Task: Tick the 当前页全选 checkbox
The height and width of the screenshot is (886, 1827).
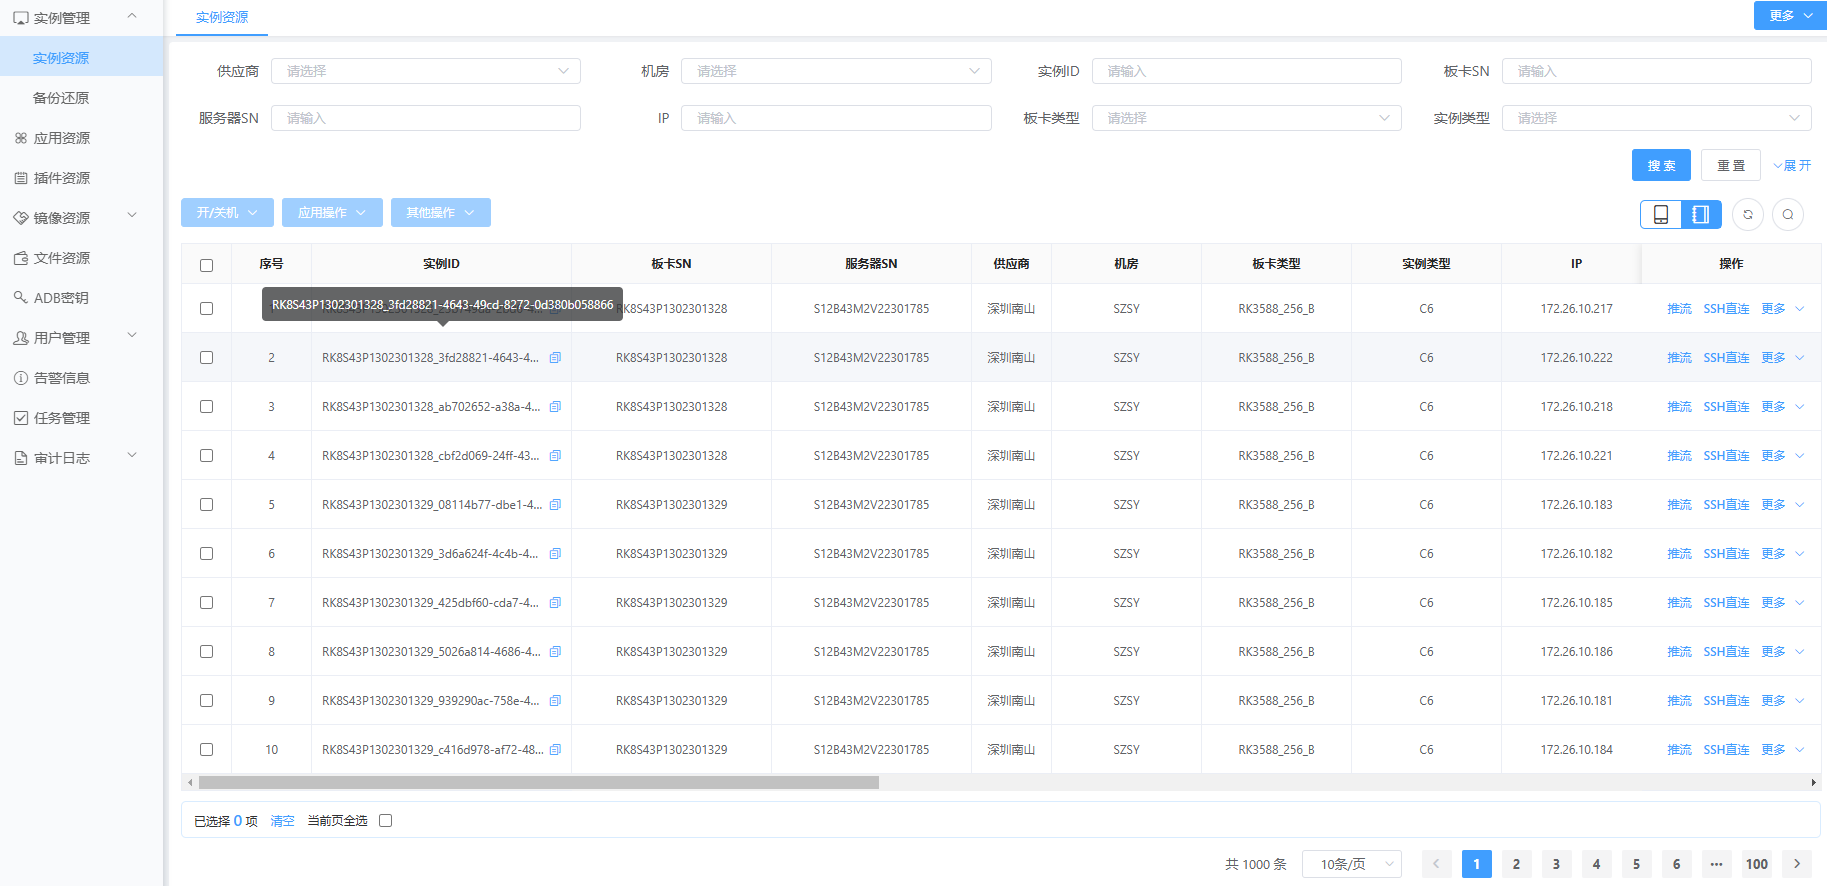Action: coord(385,821)
